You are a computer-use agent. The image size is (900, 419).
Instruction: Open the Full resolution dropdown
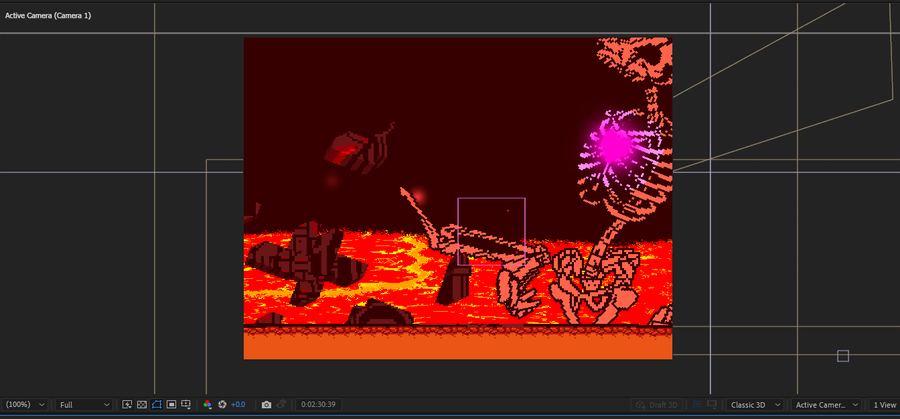click(84, 405)
